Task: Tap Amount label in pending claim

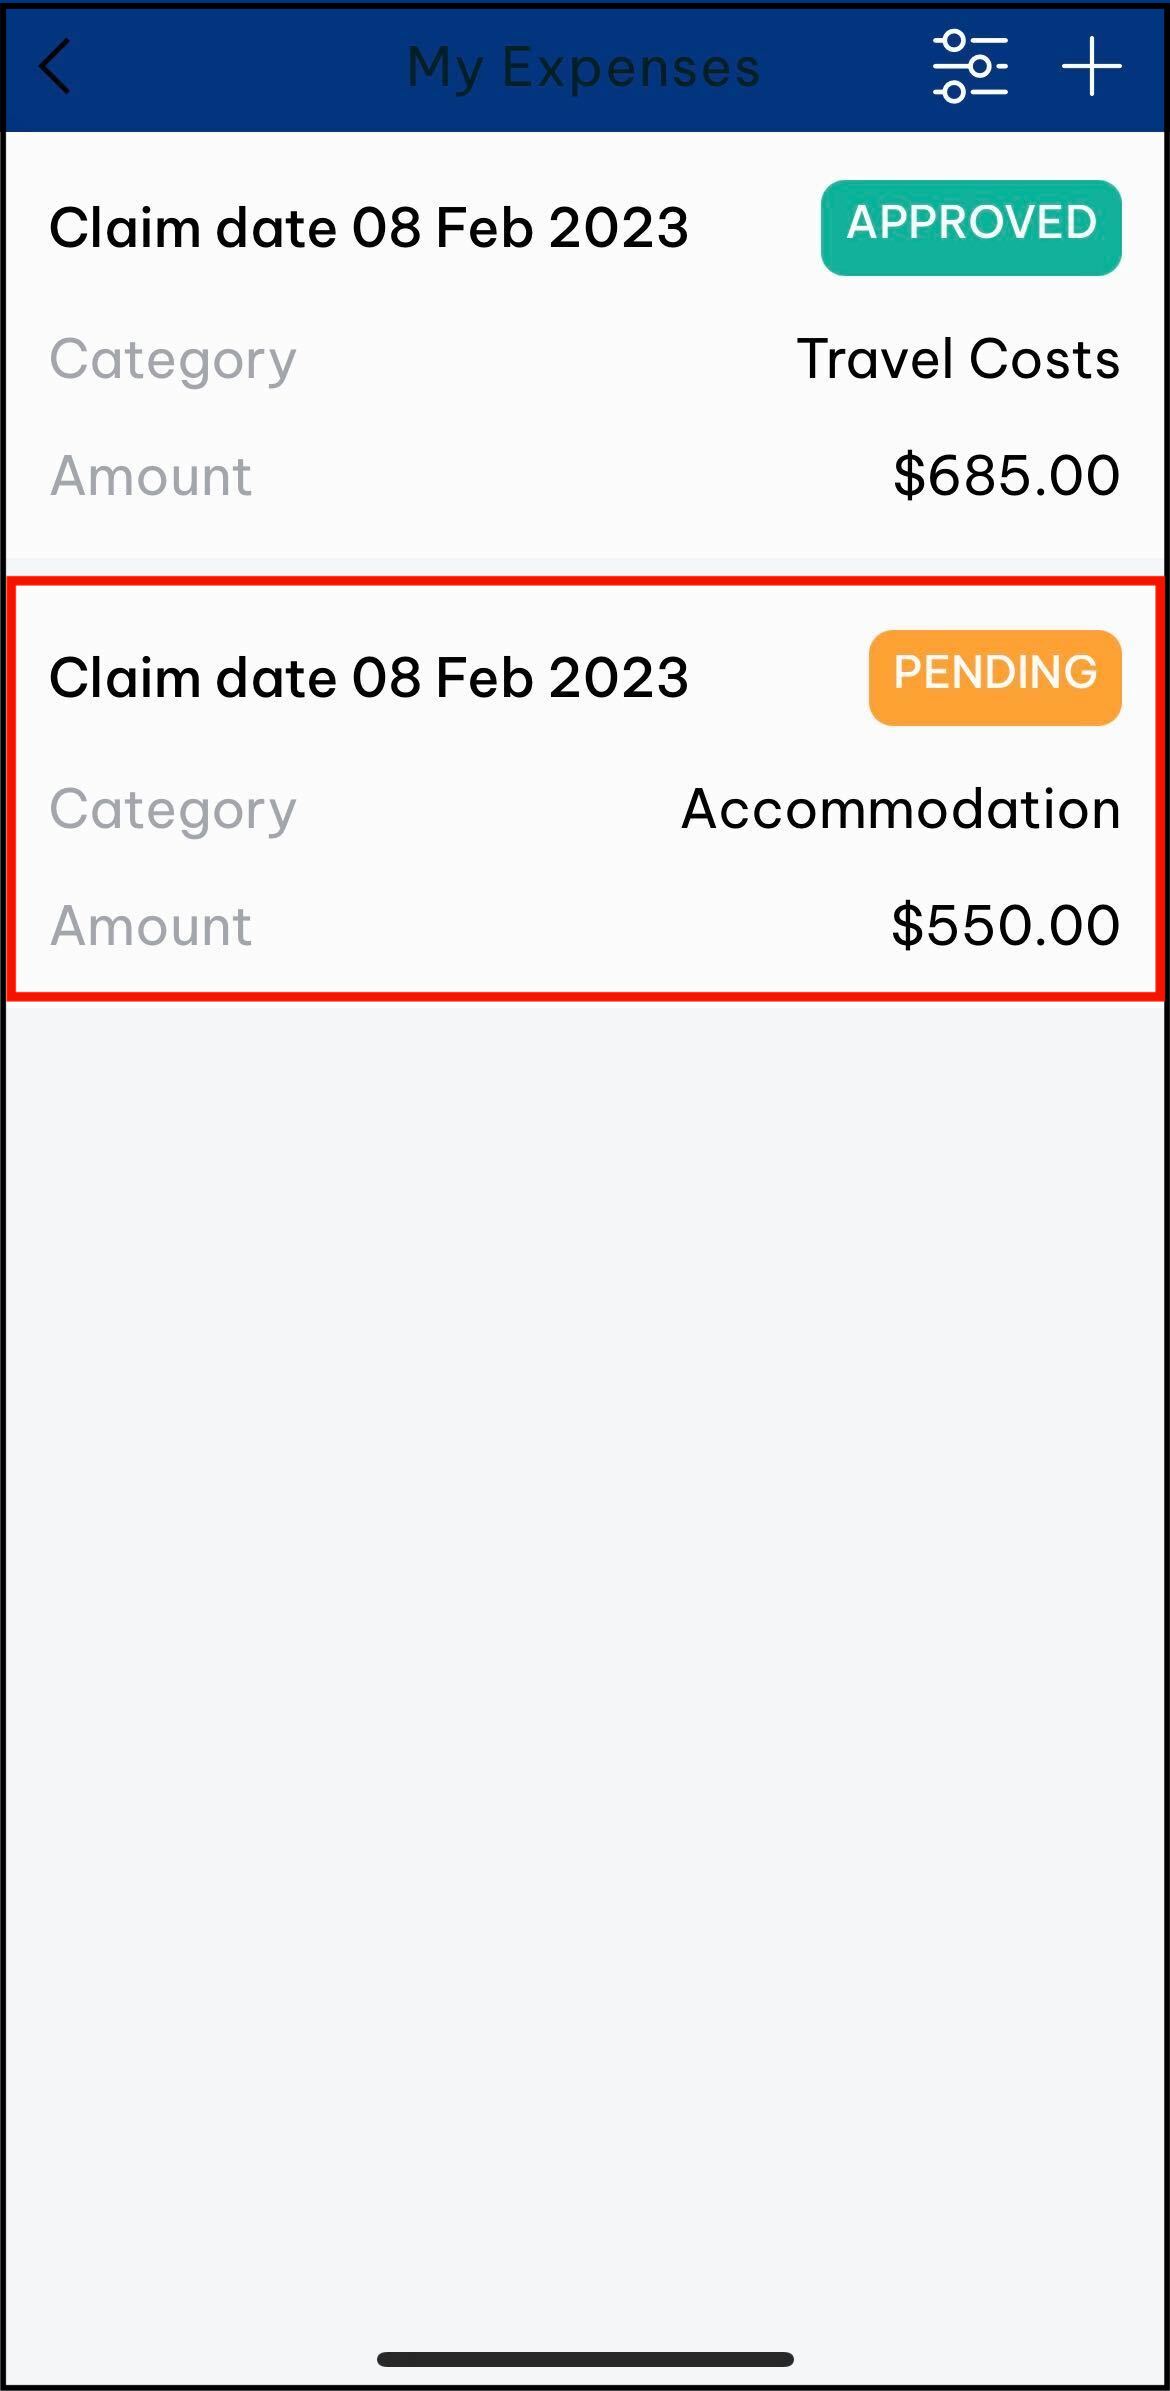Action: click(x=151, y=926)
